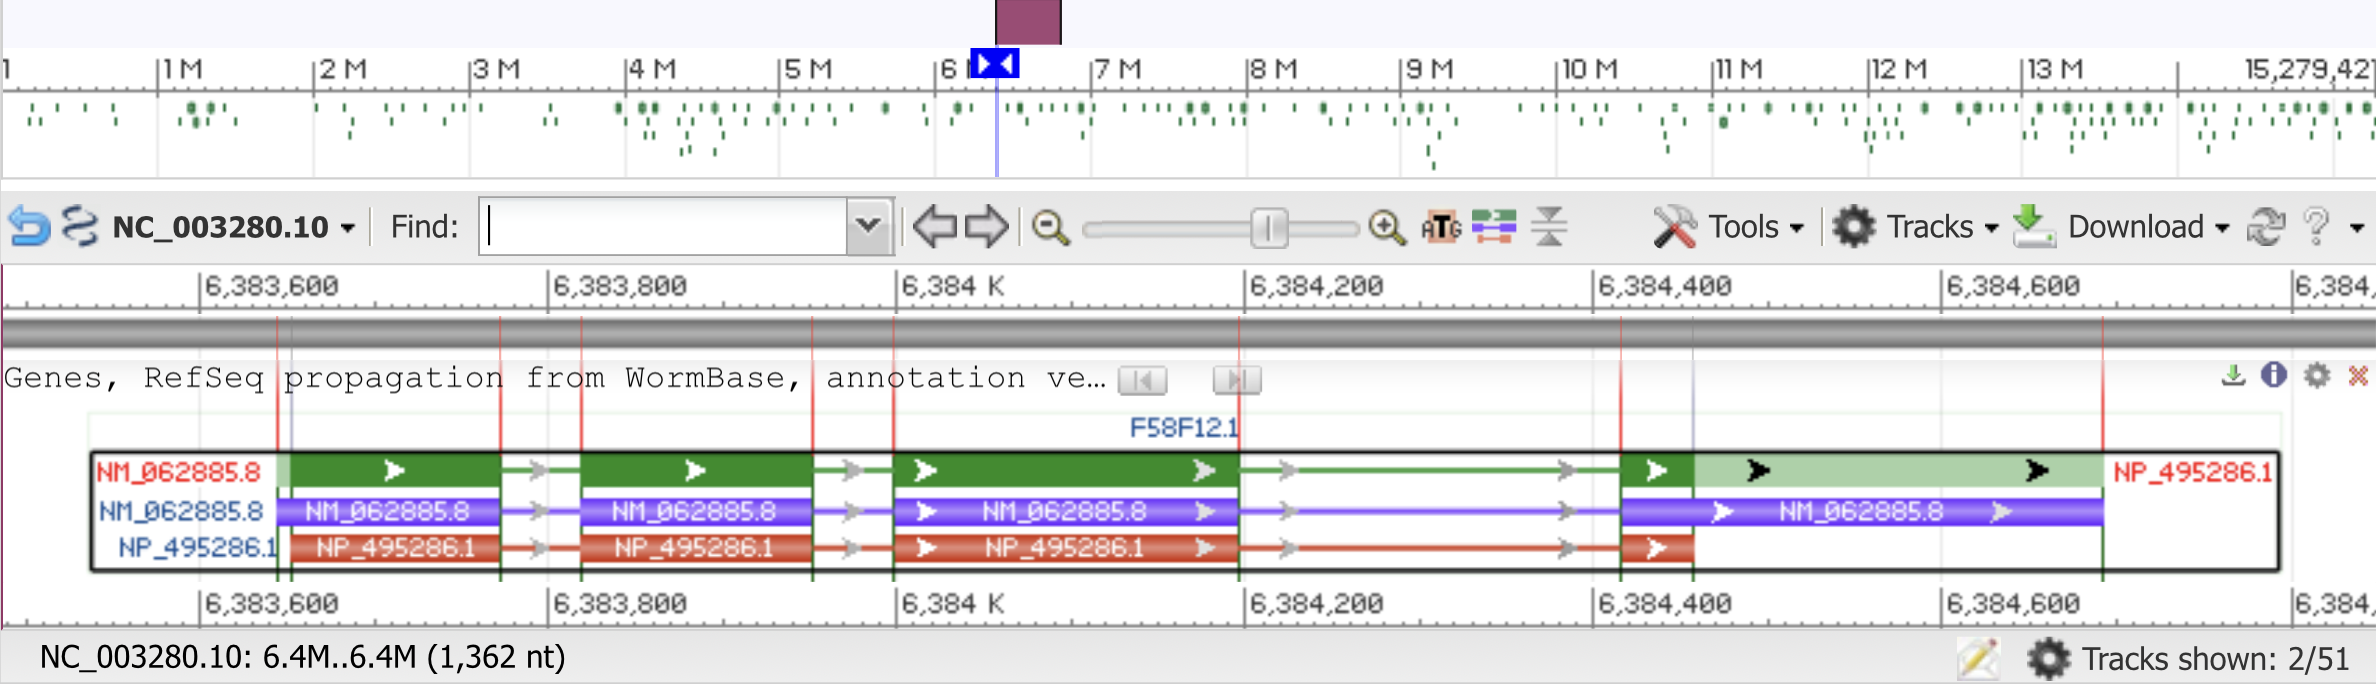
Task: Show gene track info icon
Action: 2274,375
